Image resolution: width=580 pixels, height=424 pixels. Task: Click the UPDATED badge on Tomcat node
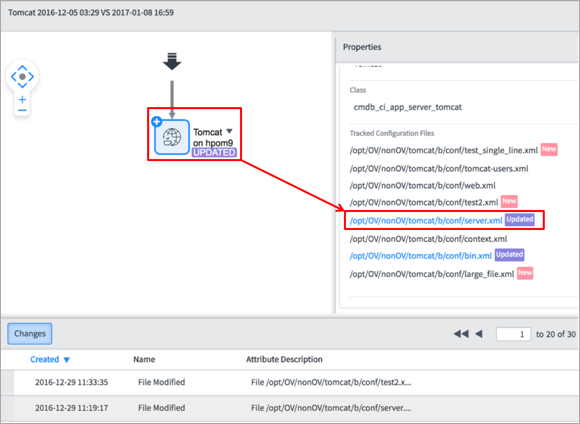pos(214,152)
